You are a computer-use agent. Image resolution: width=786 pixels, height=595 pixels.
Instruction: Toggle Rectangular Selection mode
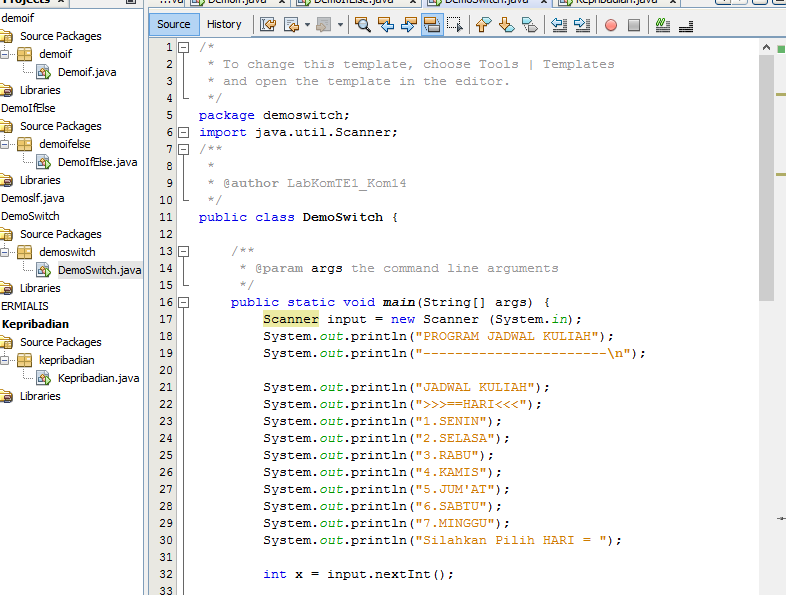pyautogui.click(x=455, y=24)
